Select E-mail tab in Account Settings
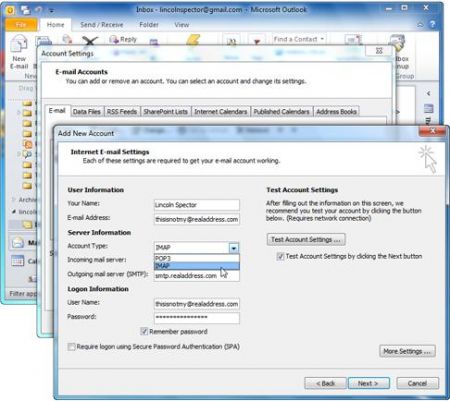The image size is (450, 401). tap(57, 111)
